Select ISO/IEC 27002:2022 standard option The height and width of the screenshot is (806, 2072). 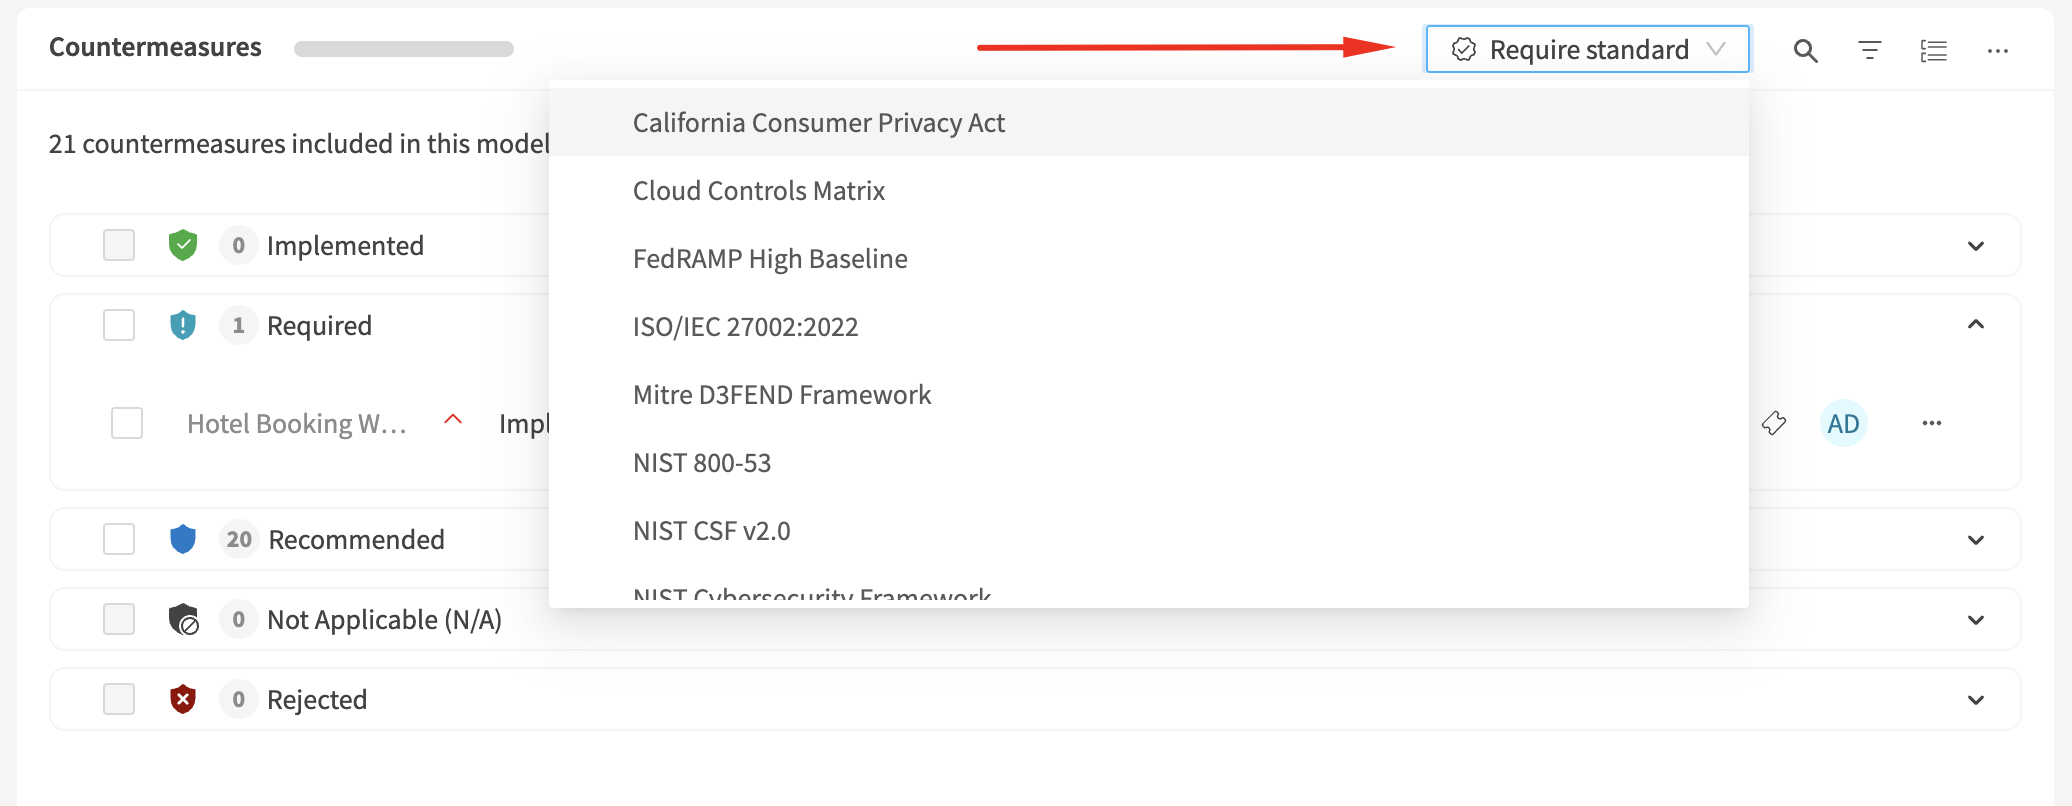pos(745,326)
